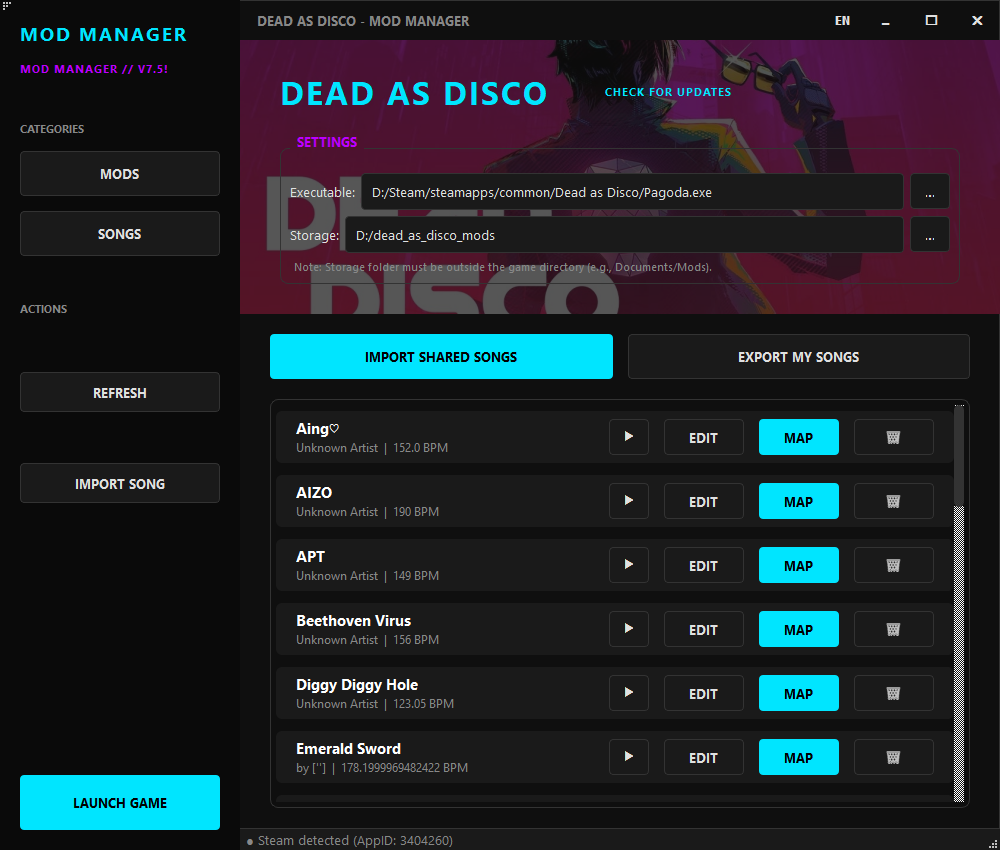Click IMPORT SHARED SONGS
Image resolution: width=1000 pixels, height=850 pixels.
point(441,356)
